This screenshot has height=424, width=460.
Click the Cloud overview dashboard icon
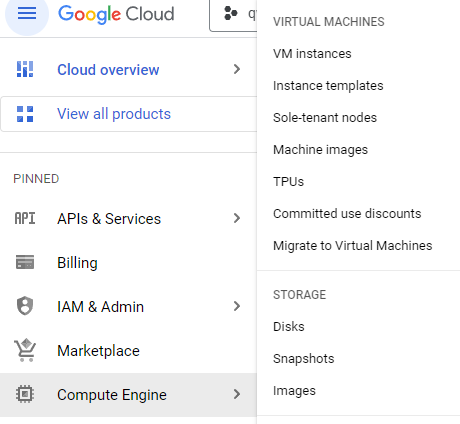coord(25,69)
